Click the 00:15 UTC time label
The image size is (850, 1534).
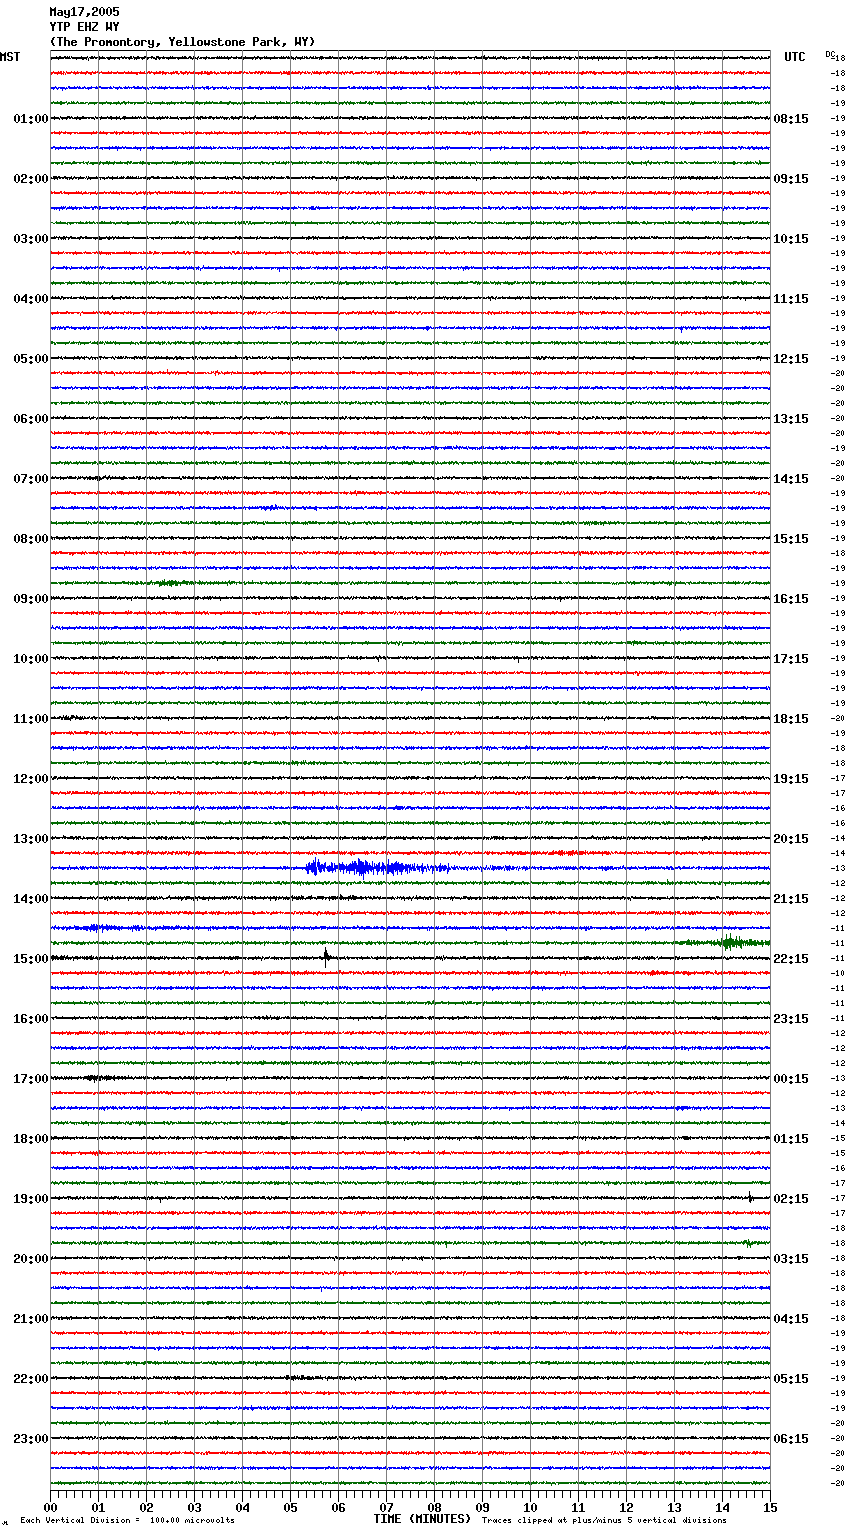(x=791, y=1079)
